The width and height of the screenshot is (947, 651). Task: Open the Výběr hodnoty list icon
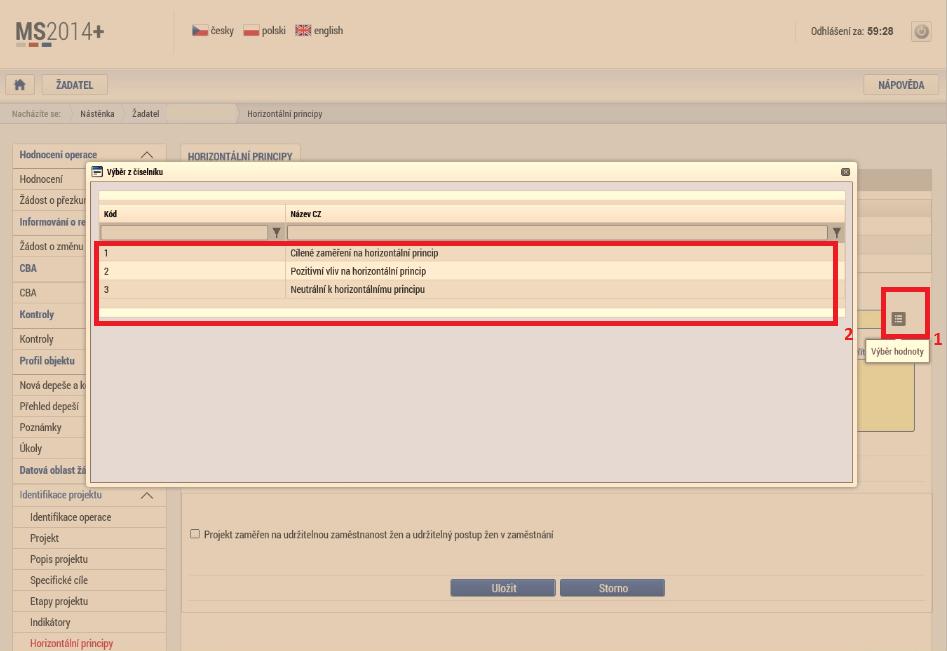(x=898, y=318)
